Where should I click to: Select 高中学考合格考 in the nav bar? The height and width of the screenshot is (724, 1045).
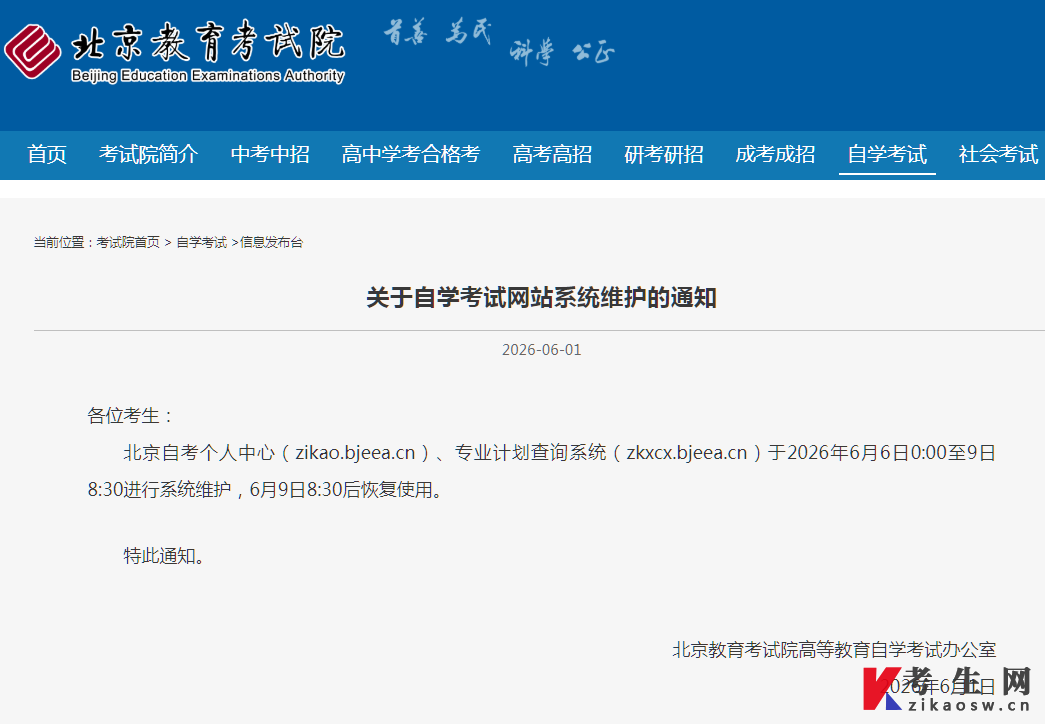pos(411,154)
